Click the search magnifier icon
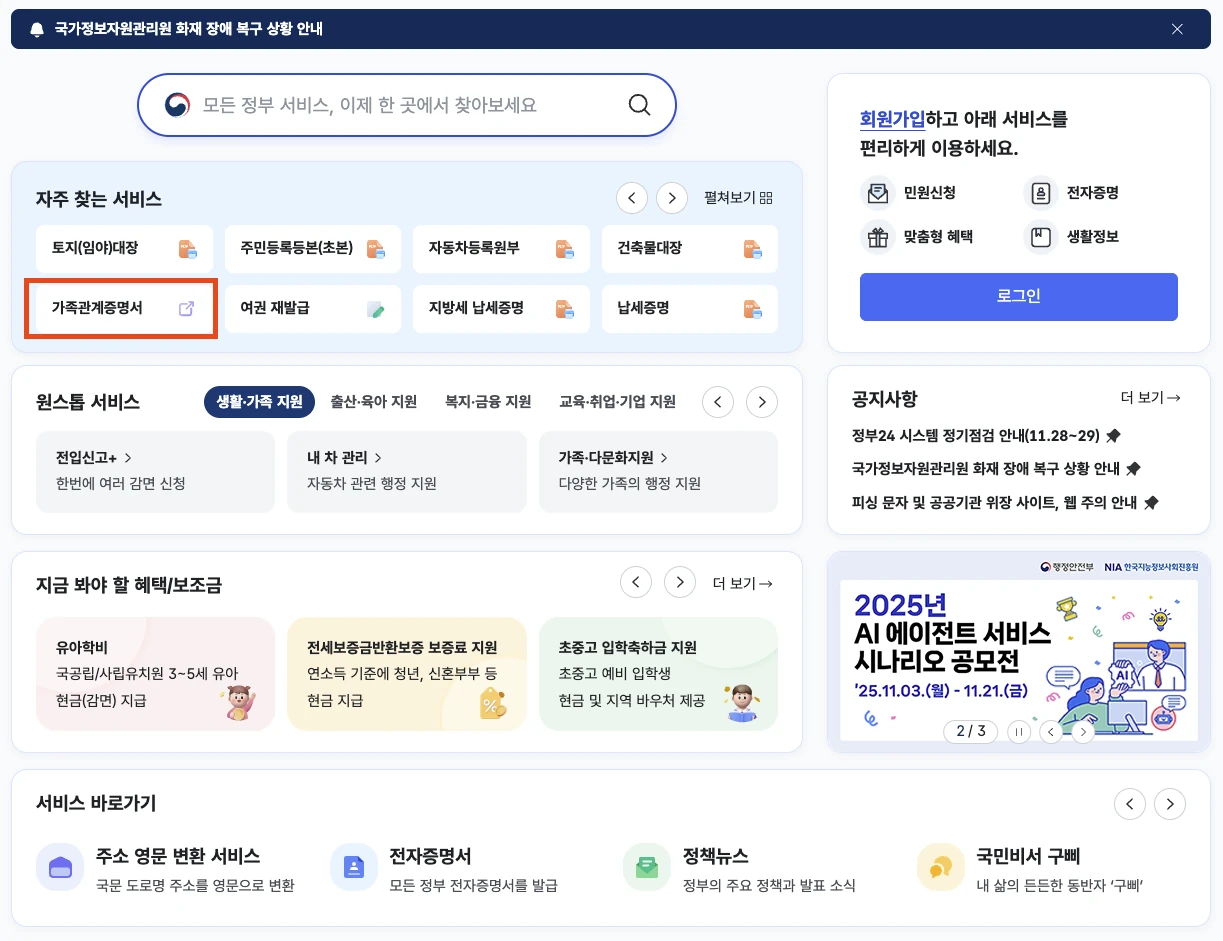1223x941 pixels. pos(639,104)
